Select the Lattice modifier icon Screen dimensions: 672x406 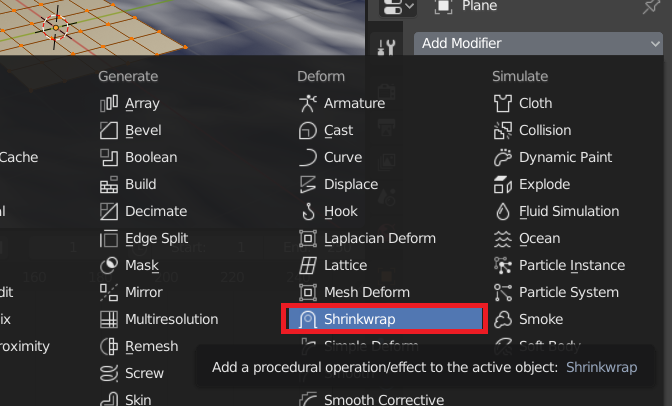(308, 265)
